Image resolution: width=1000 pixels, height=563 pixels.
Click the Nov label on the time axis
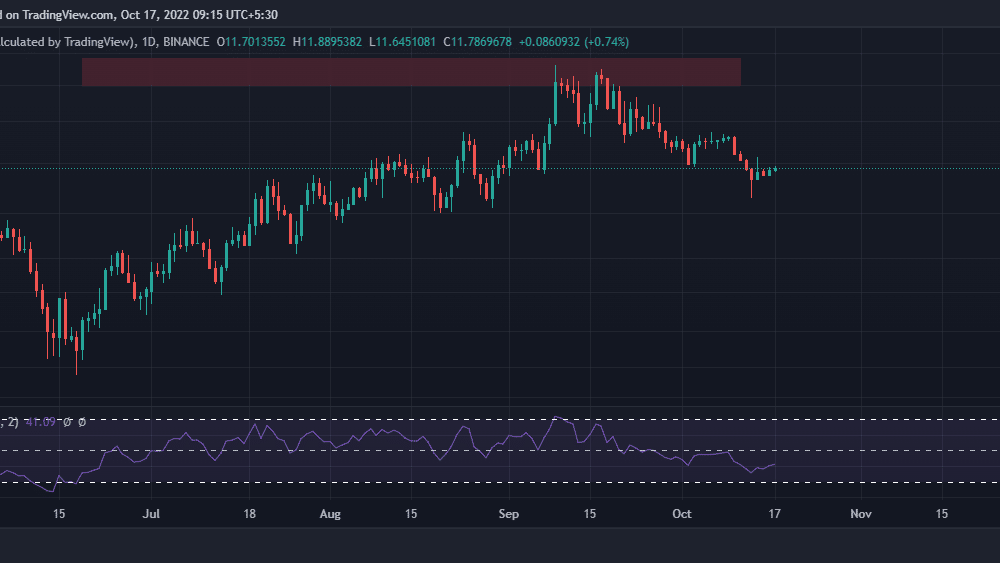pos(861,514)
